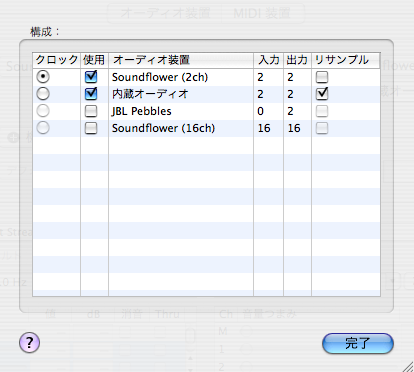414x372 pixels.
Task: Click the クロック column header
Action: tap(56, 60)
